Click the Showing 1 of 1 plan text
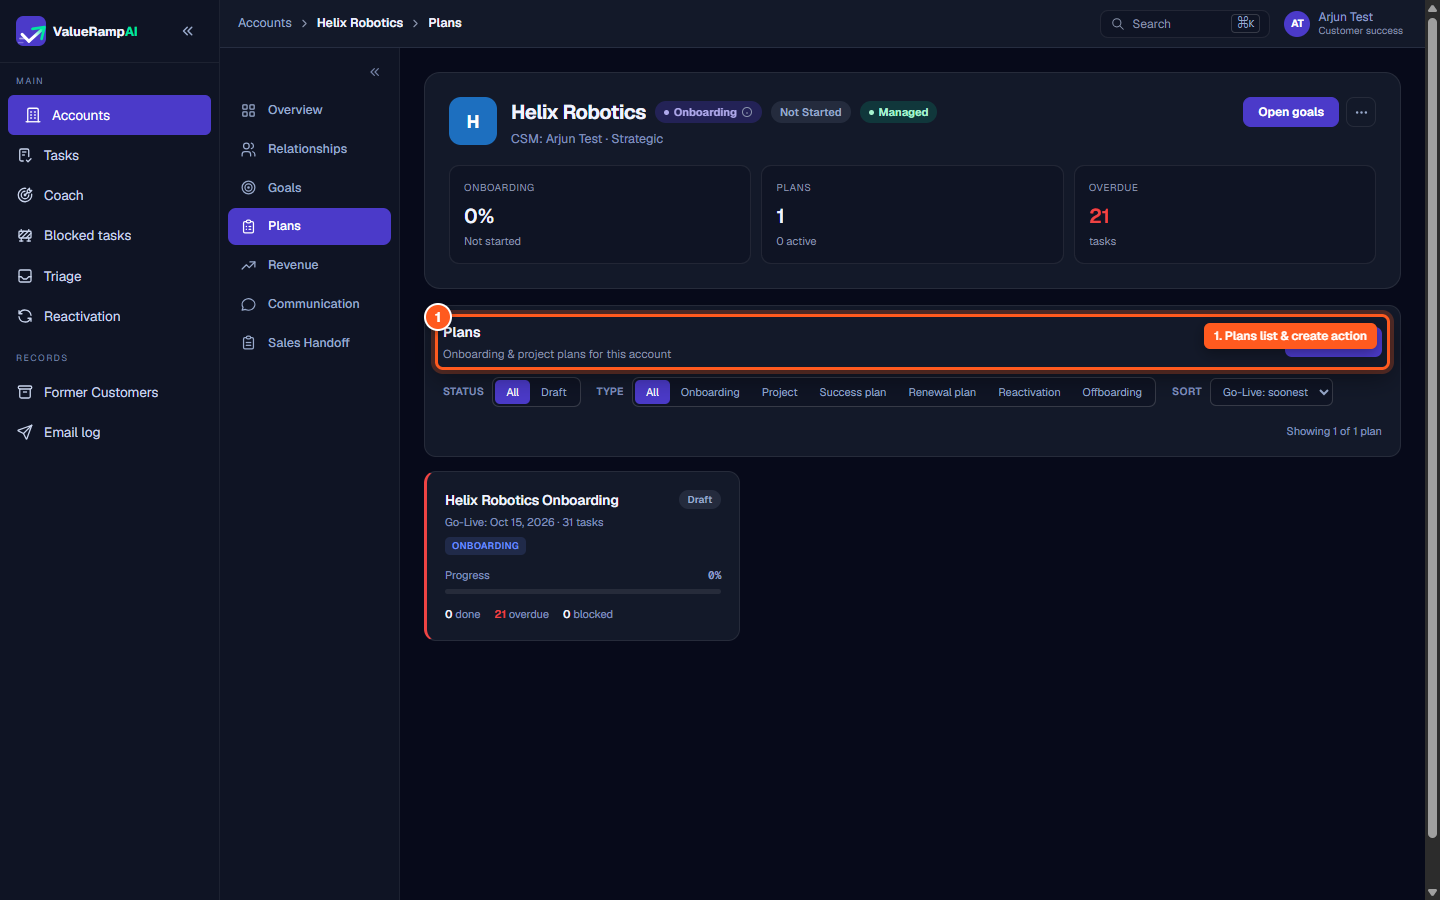 (1334, 432)
